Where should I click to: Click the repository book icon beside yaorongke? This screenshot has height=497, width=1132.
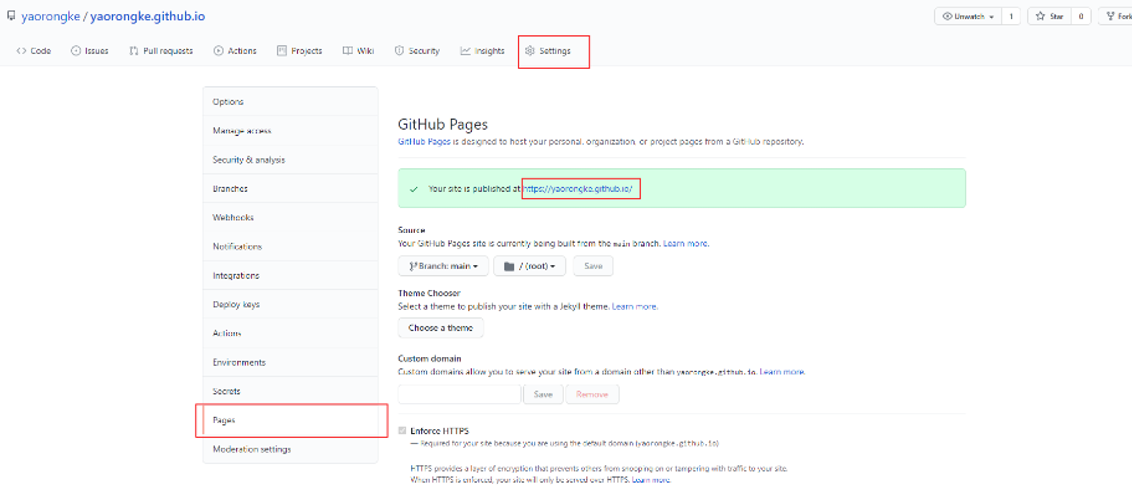tap(11, 16)
